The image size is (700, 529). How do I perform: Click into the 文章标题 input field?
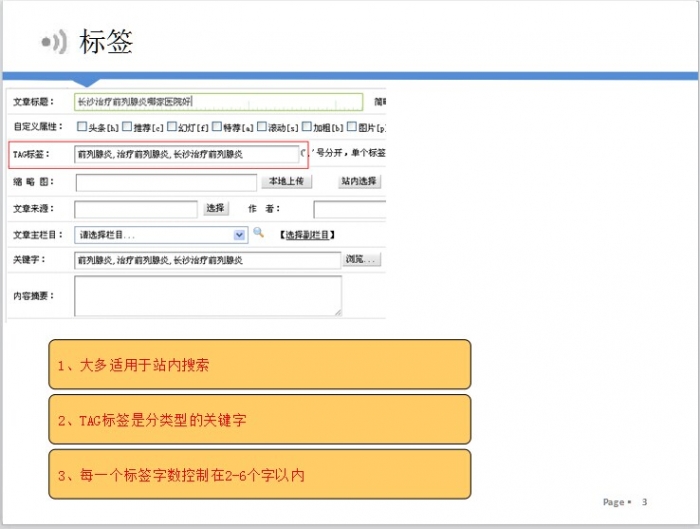click(x=218, y=102)
